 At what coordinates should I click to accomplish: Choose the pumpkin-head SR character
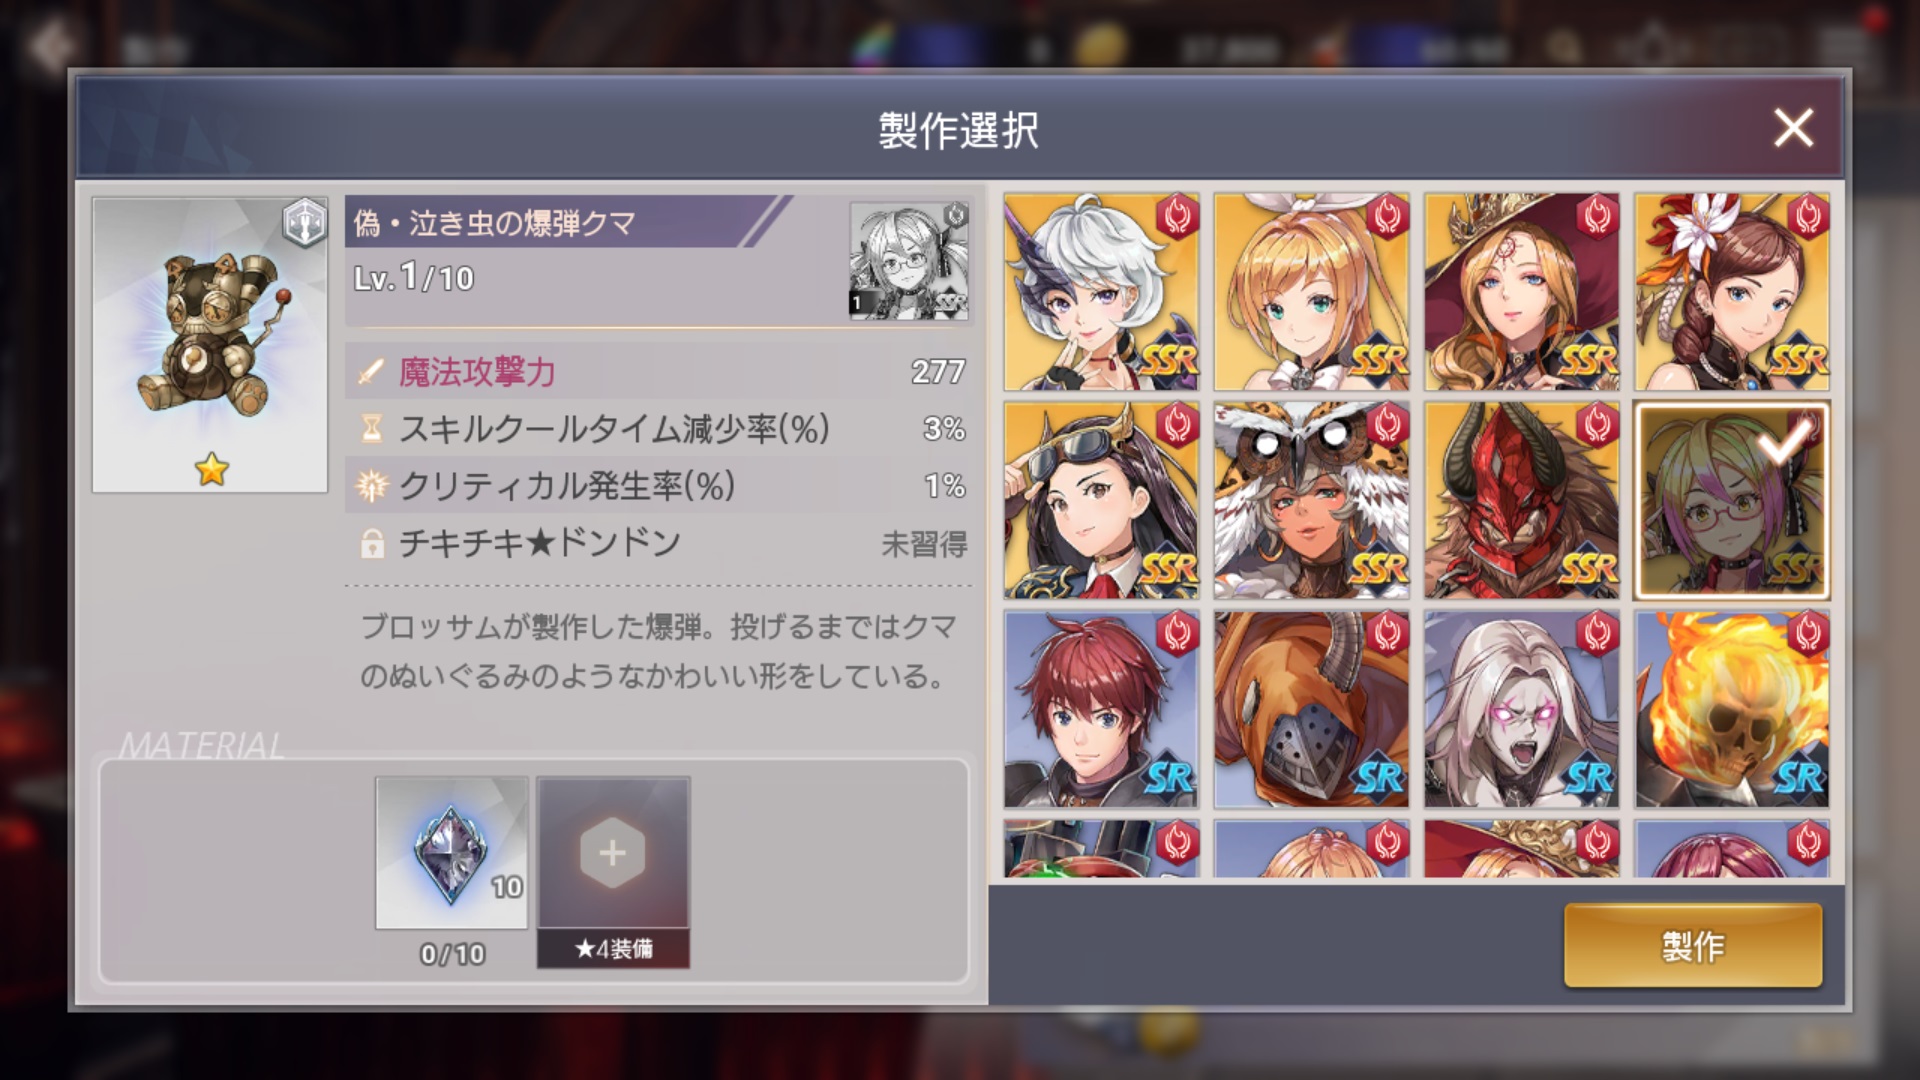point(1311,710)
